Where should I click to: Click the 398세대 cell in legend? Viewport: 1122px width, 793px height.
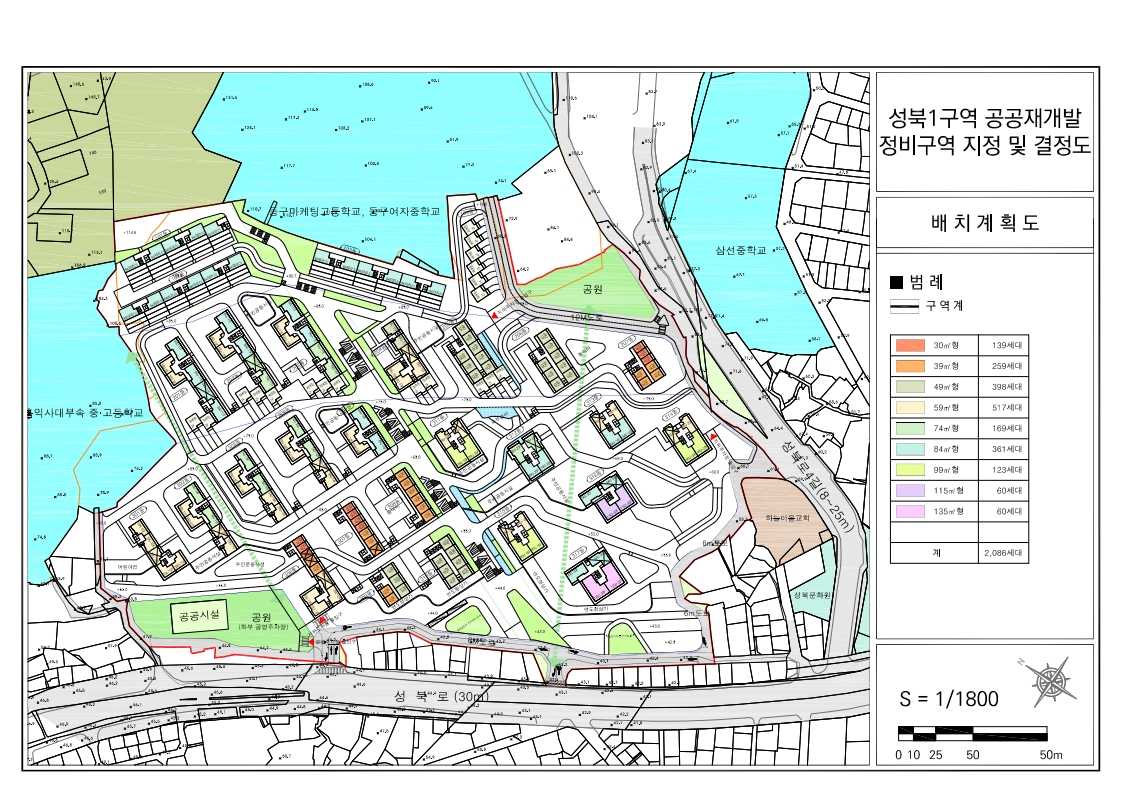coord(1003,387)
